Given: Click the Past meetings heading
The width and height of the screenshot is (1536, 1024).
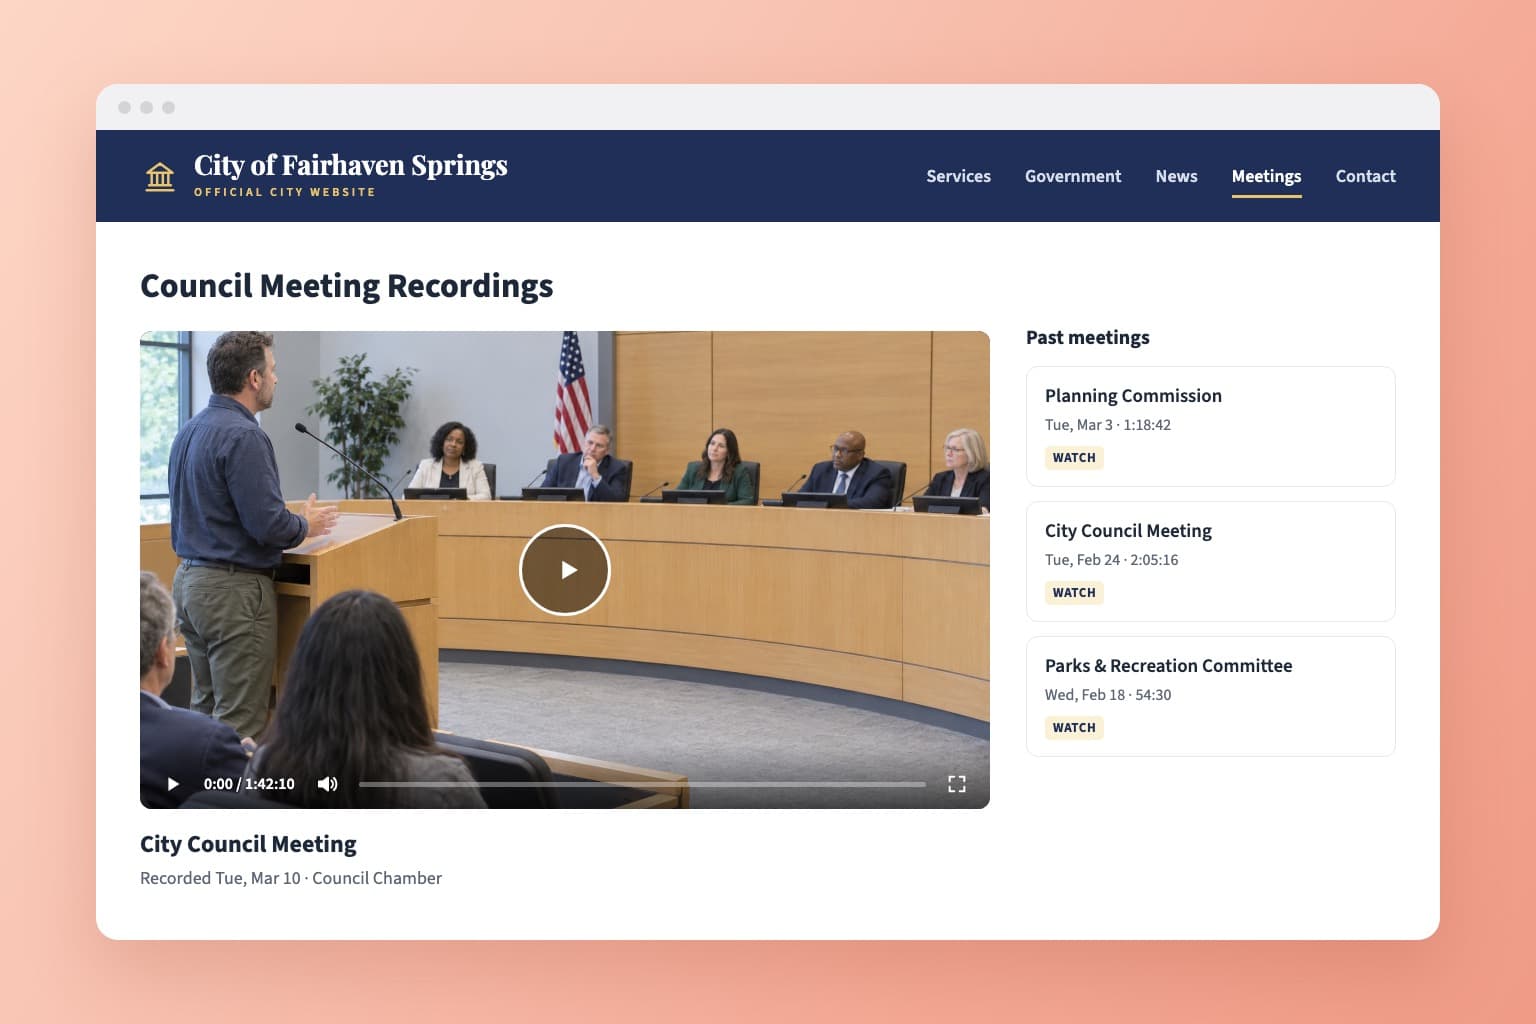Looking at the screenshot, I should tap(1088, 338).
